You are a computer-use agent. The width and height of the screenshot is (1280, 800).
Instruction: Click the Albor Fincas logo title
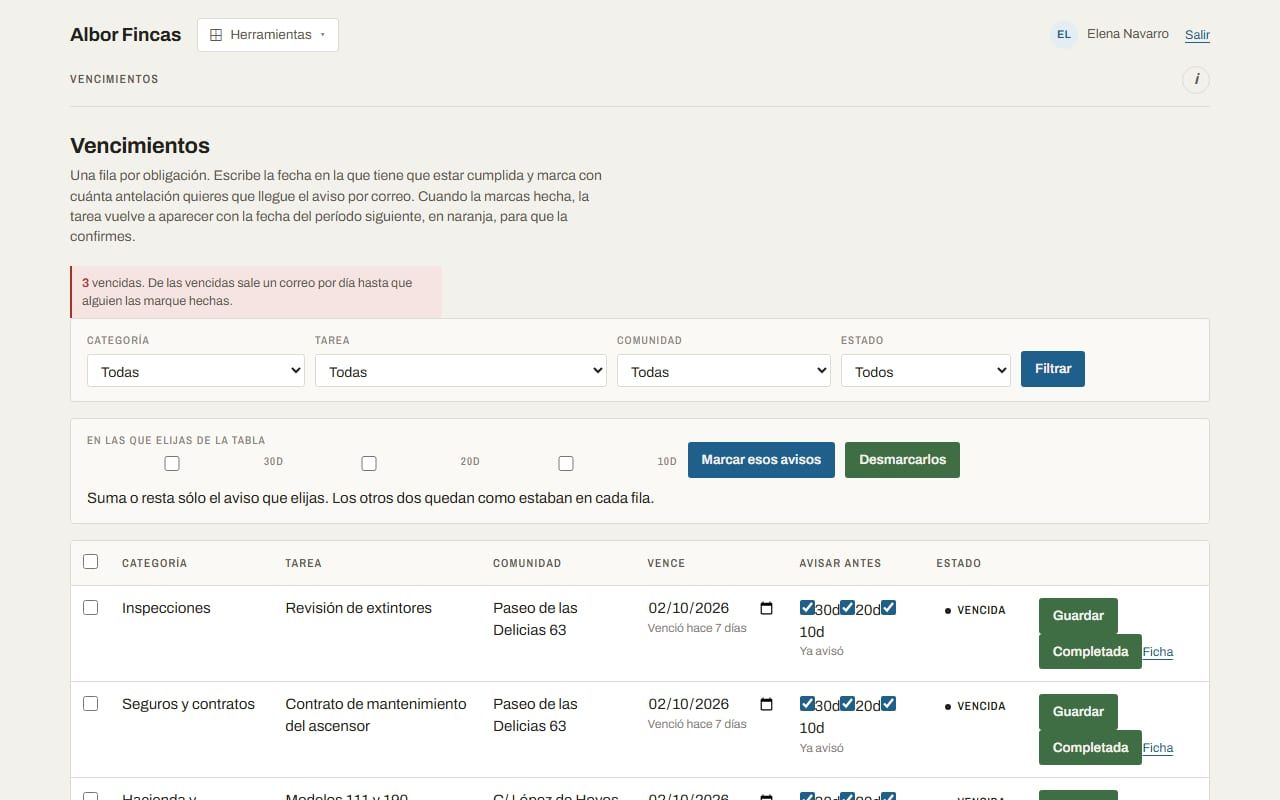click(126, 35)
